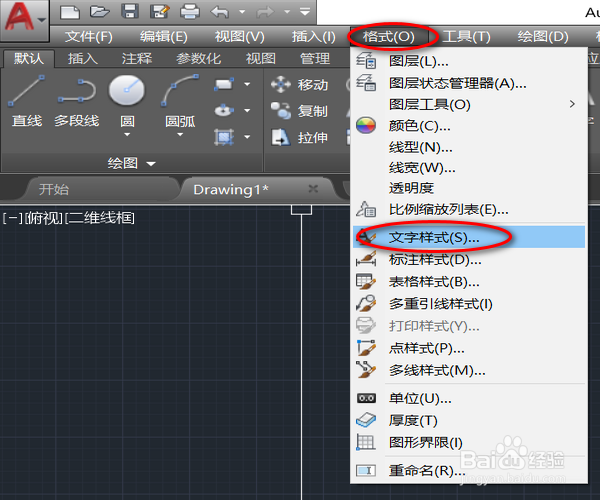Screen dimensions: 600x500
Task: Select the 直线 line tool
Action: tap(27, 101)
